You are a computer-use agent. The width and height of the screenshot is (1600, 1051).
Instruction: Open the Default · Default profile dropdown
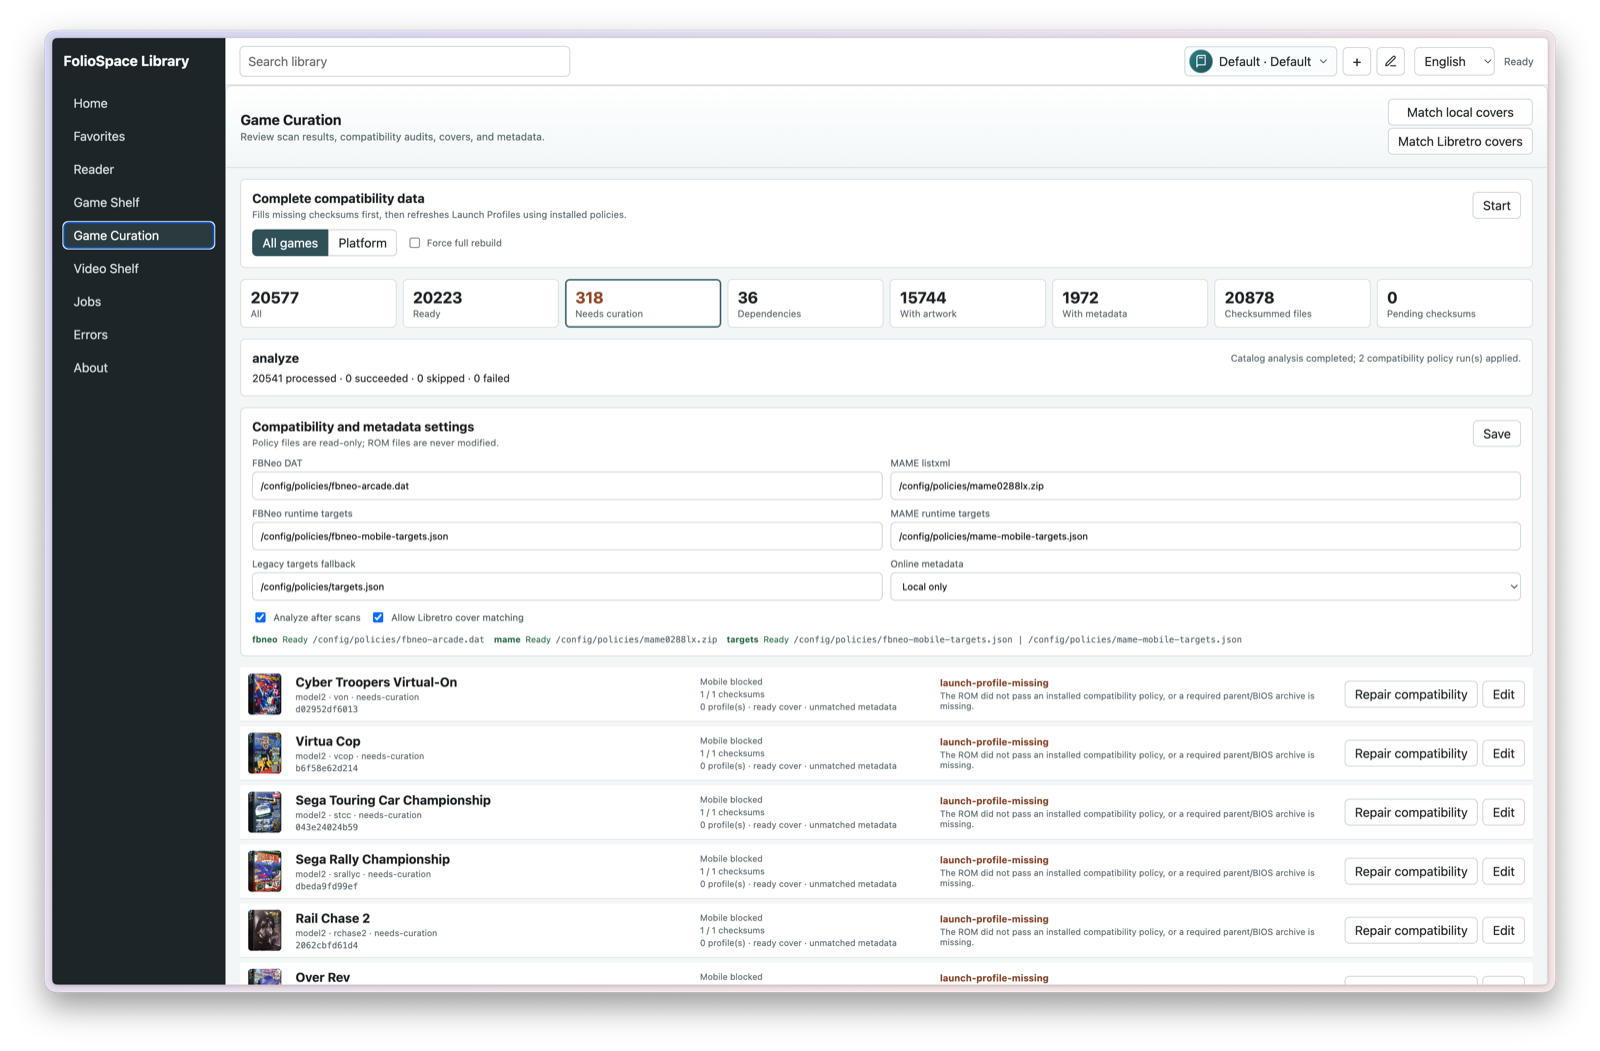click(x=1261, y=62)
